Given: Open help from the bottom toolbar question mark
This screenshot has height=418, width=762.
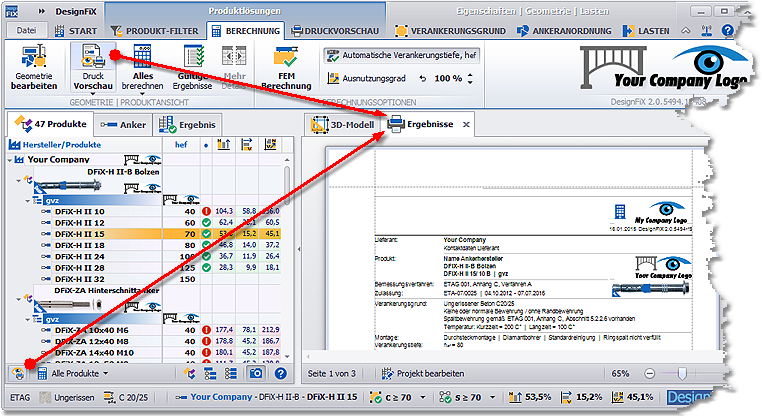Looking at the screenshot, I should pyautogui.click(x=280, y=373).
